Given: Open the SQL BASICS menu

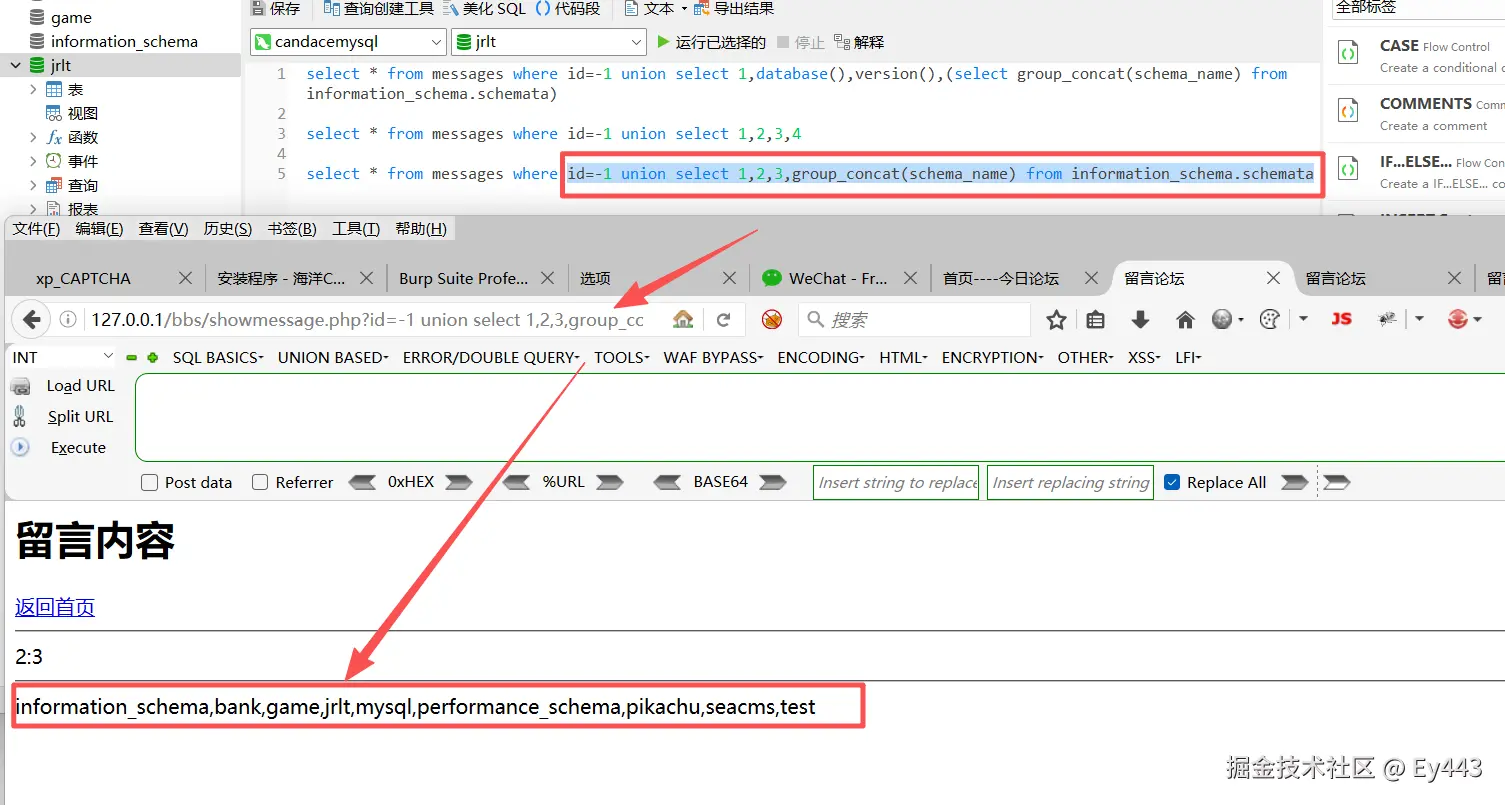Looking at the screenshot, I should (218, 357).
